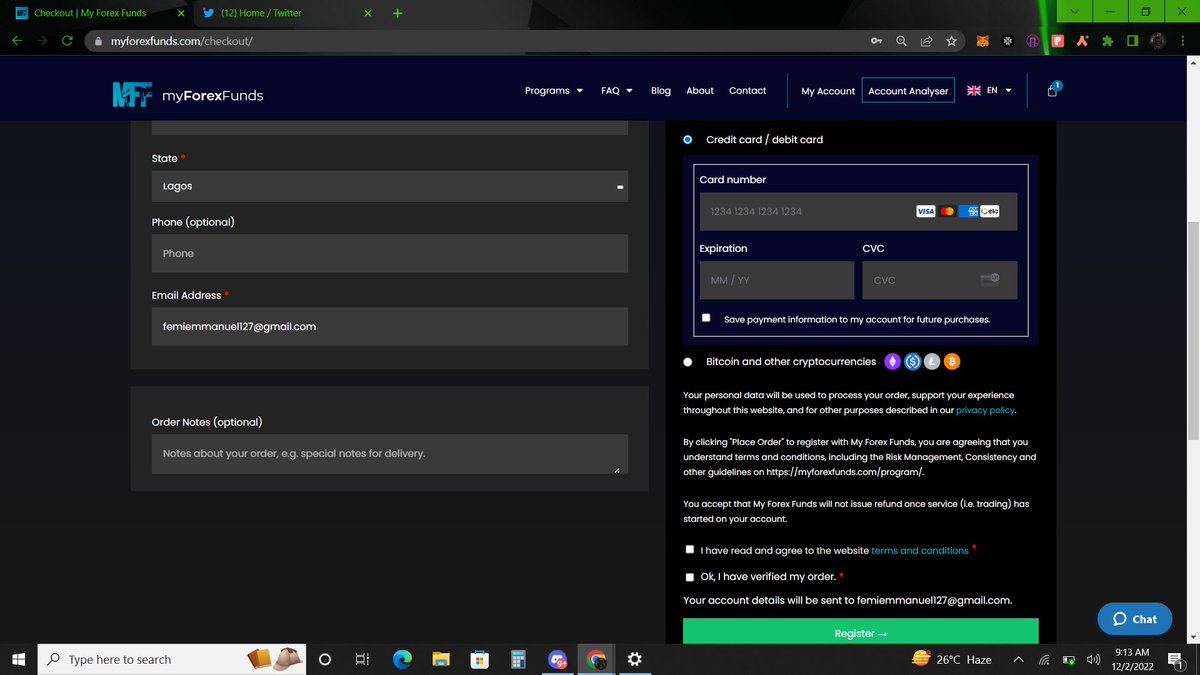Open the weather widget showing 26°C Haze
Image resolution: width=1200 pixels, height=675 pixels.
pos(951,660)
